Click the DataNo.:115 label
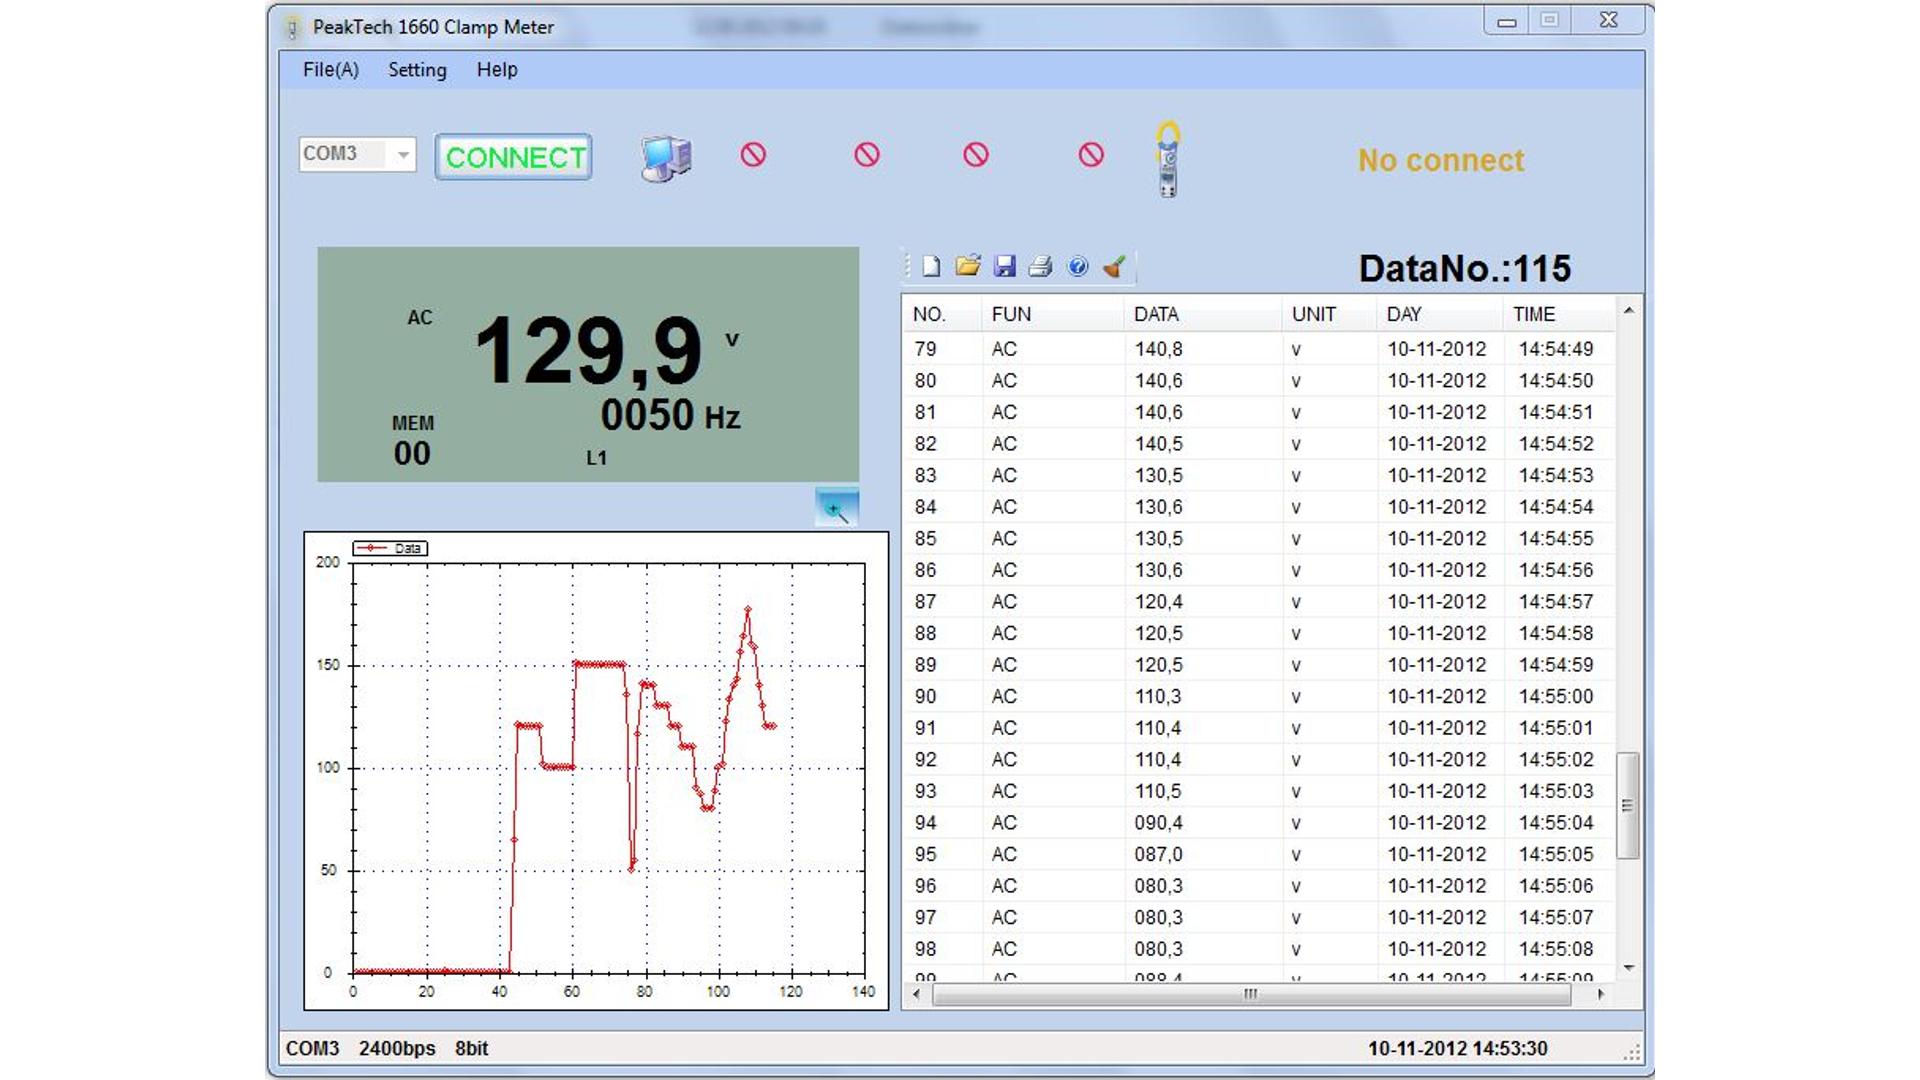The image size is (1920, 1080). (1464, 268)
